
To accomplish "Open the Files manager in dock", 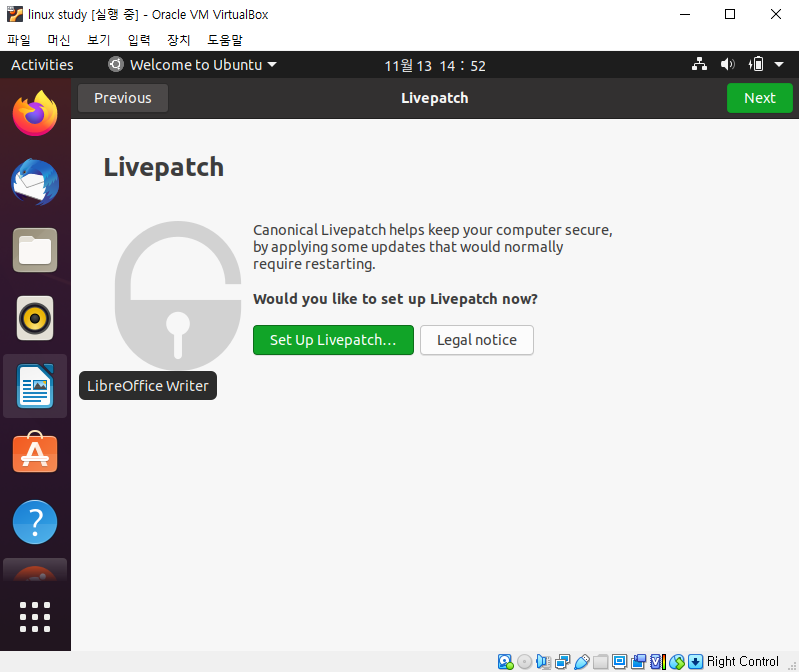I will (35, 250).
